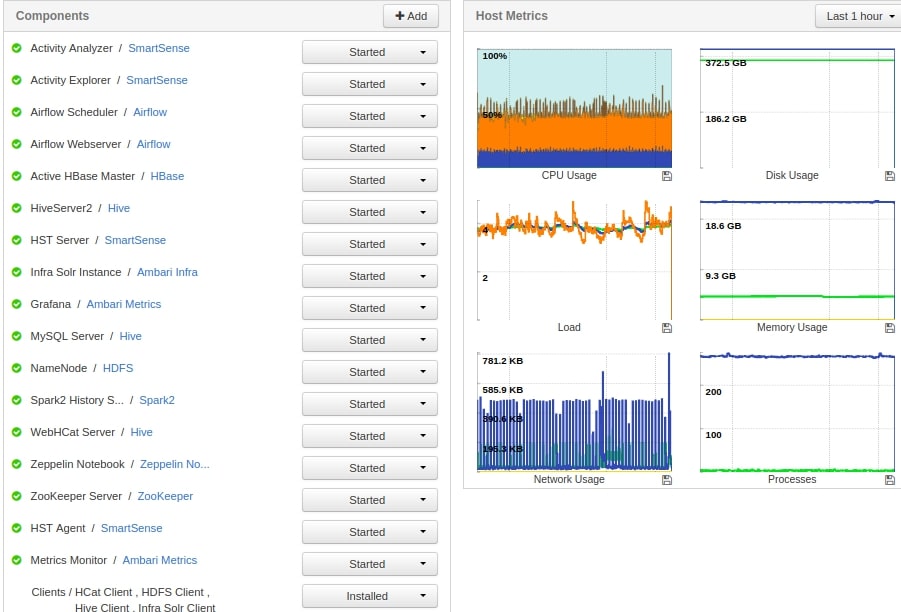This screenshot has height=612, width=901.
Task: Click the green status icon for HST Server
Action: (17, 240)
